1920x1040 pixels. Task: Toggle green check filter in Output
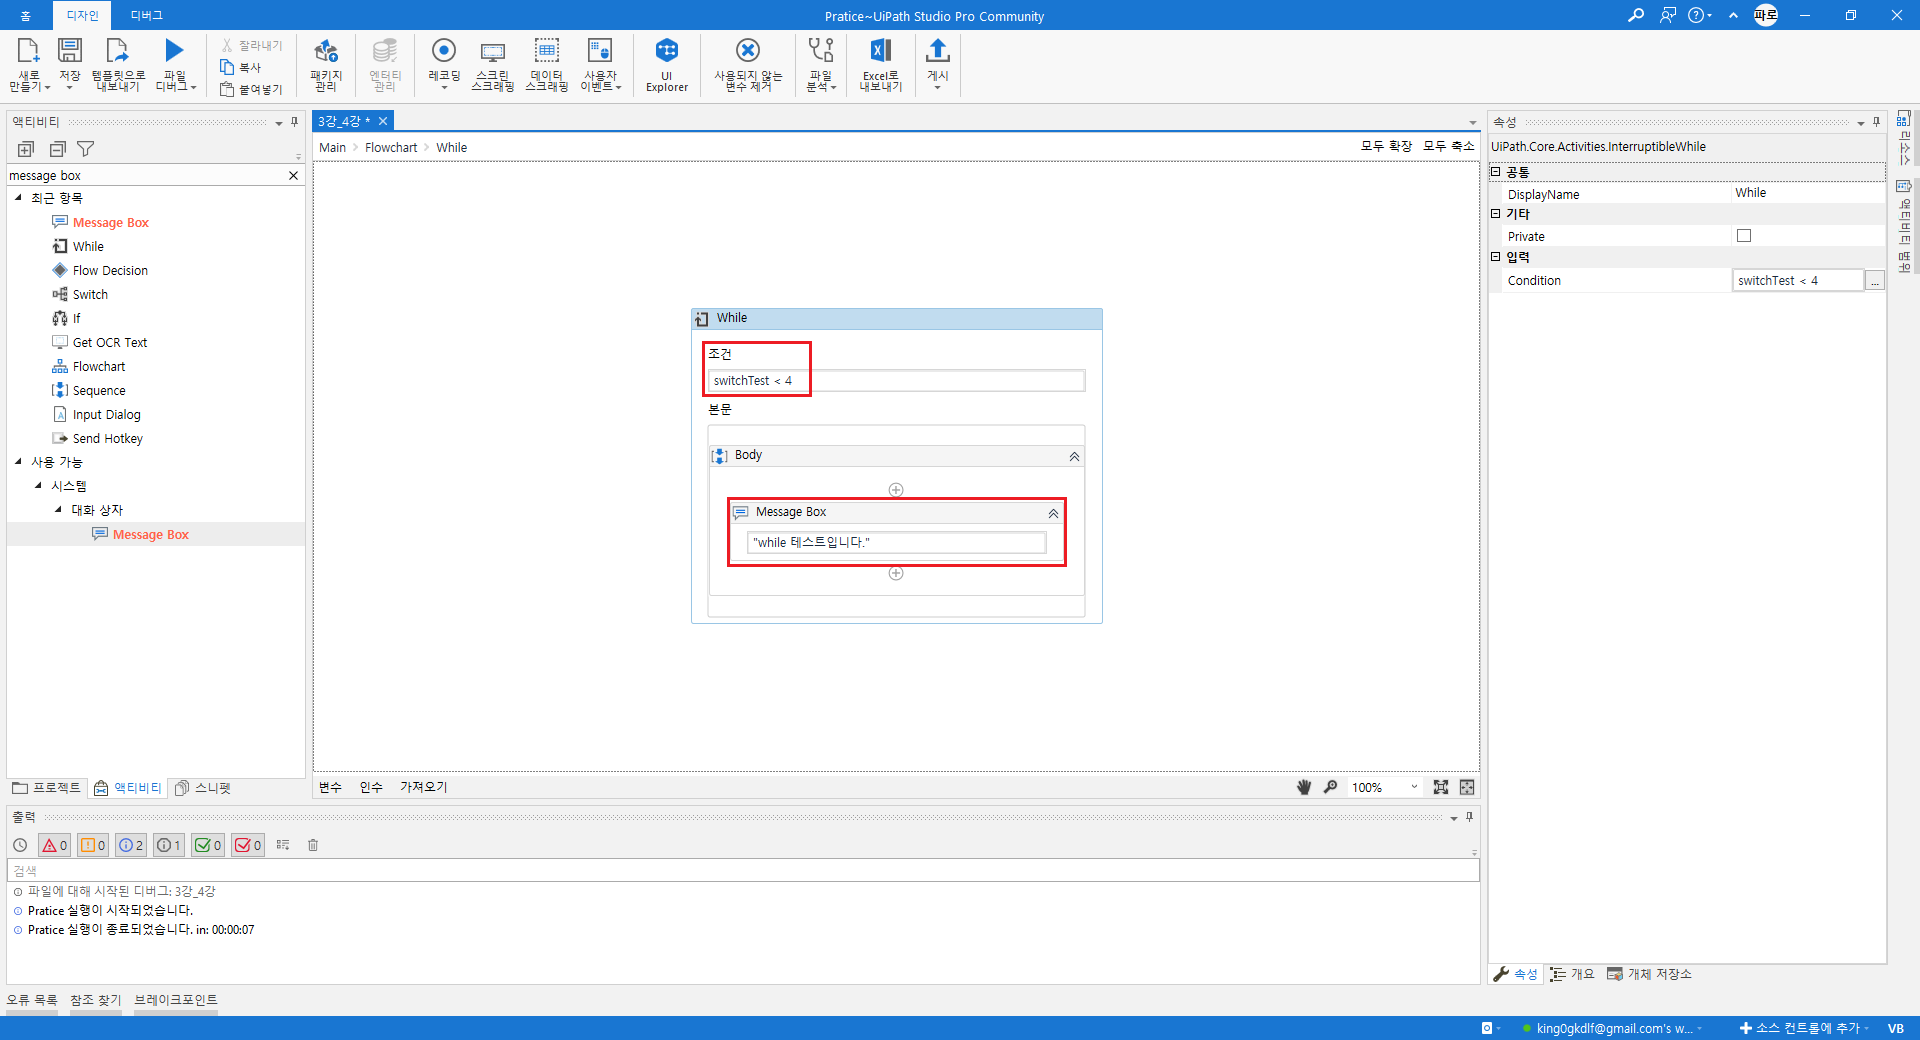(208, 845)
